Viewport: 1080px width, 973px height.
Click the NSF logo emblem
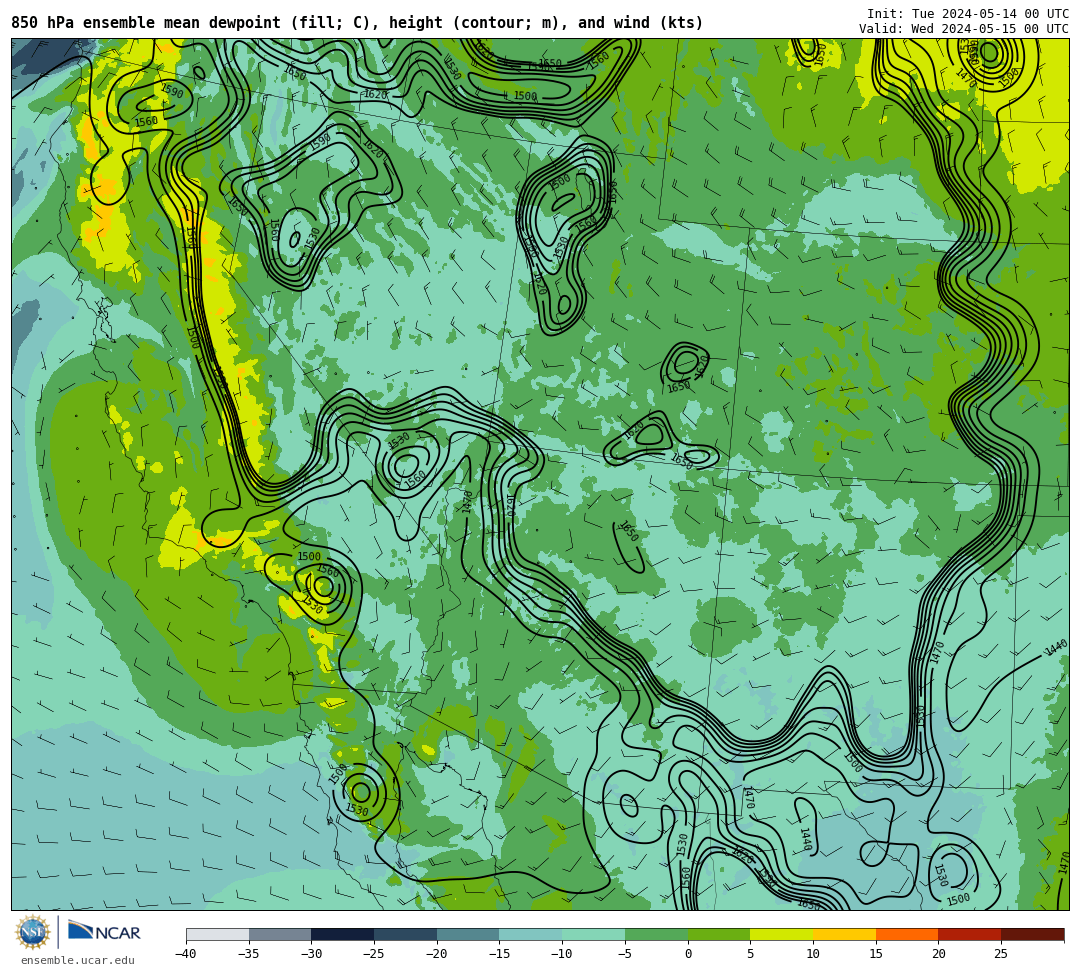(33, 932)
